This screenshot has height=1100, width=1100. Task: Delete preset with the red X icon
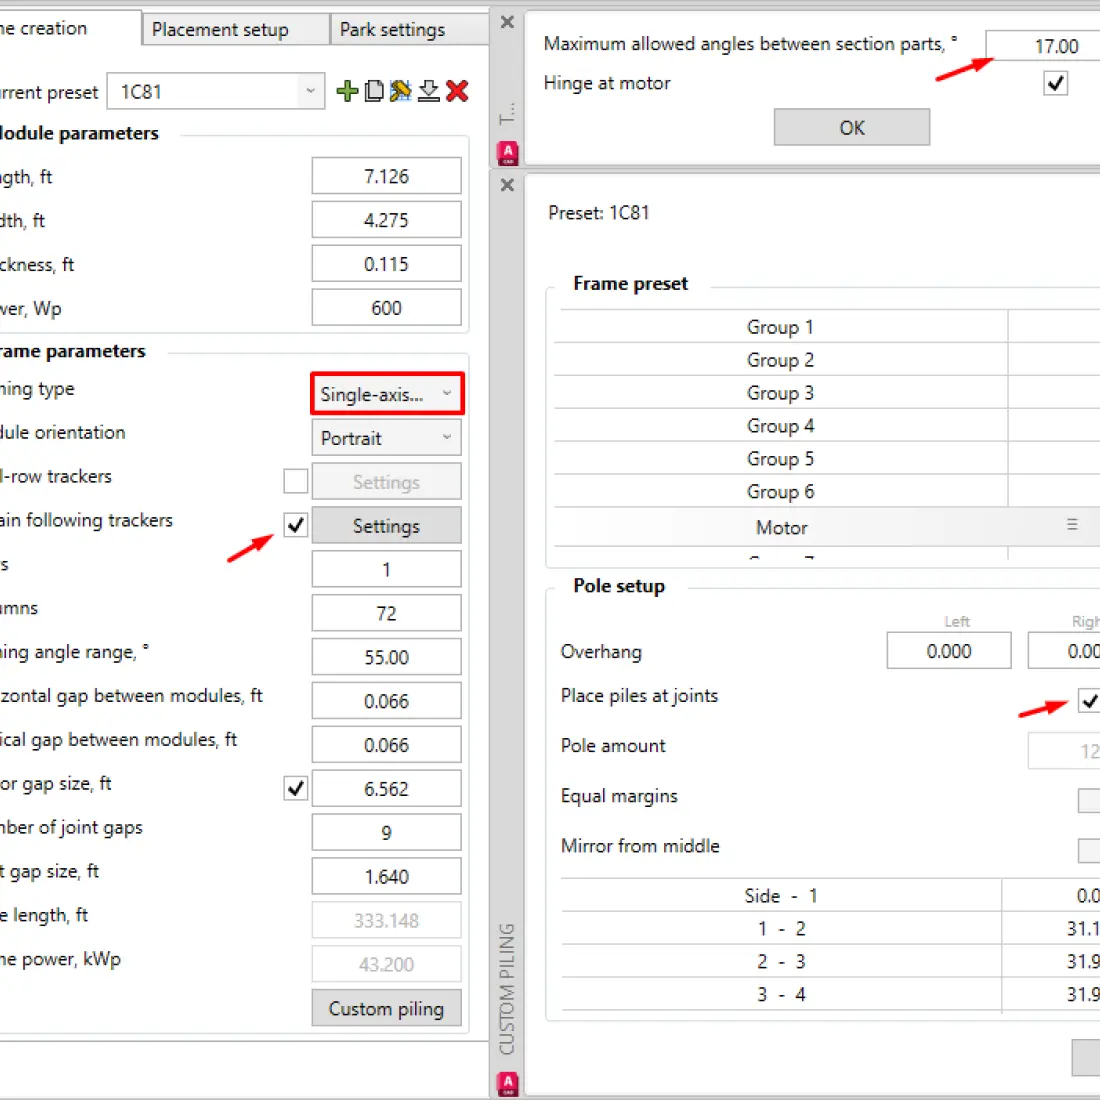coord(457,92)
